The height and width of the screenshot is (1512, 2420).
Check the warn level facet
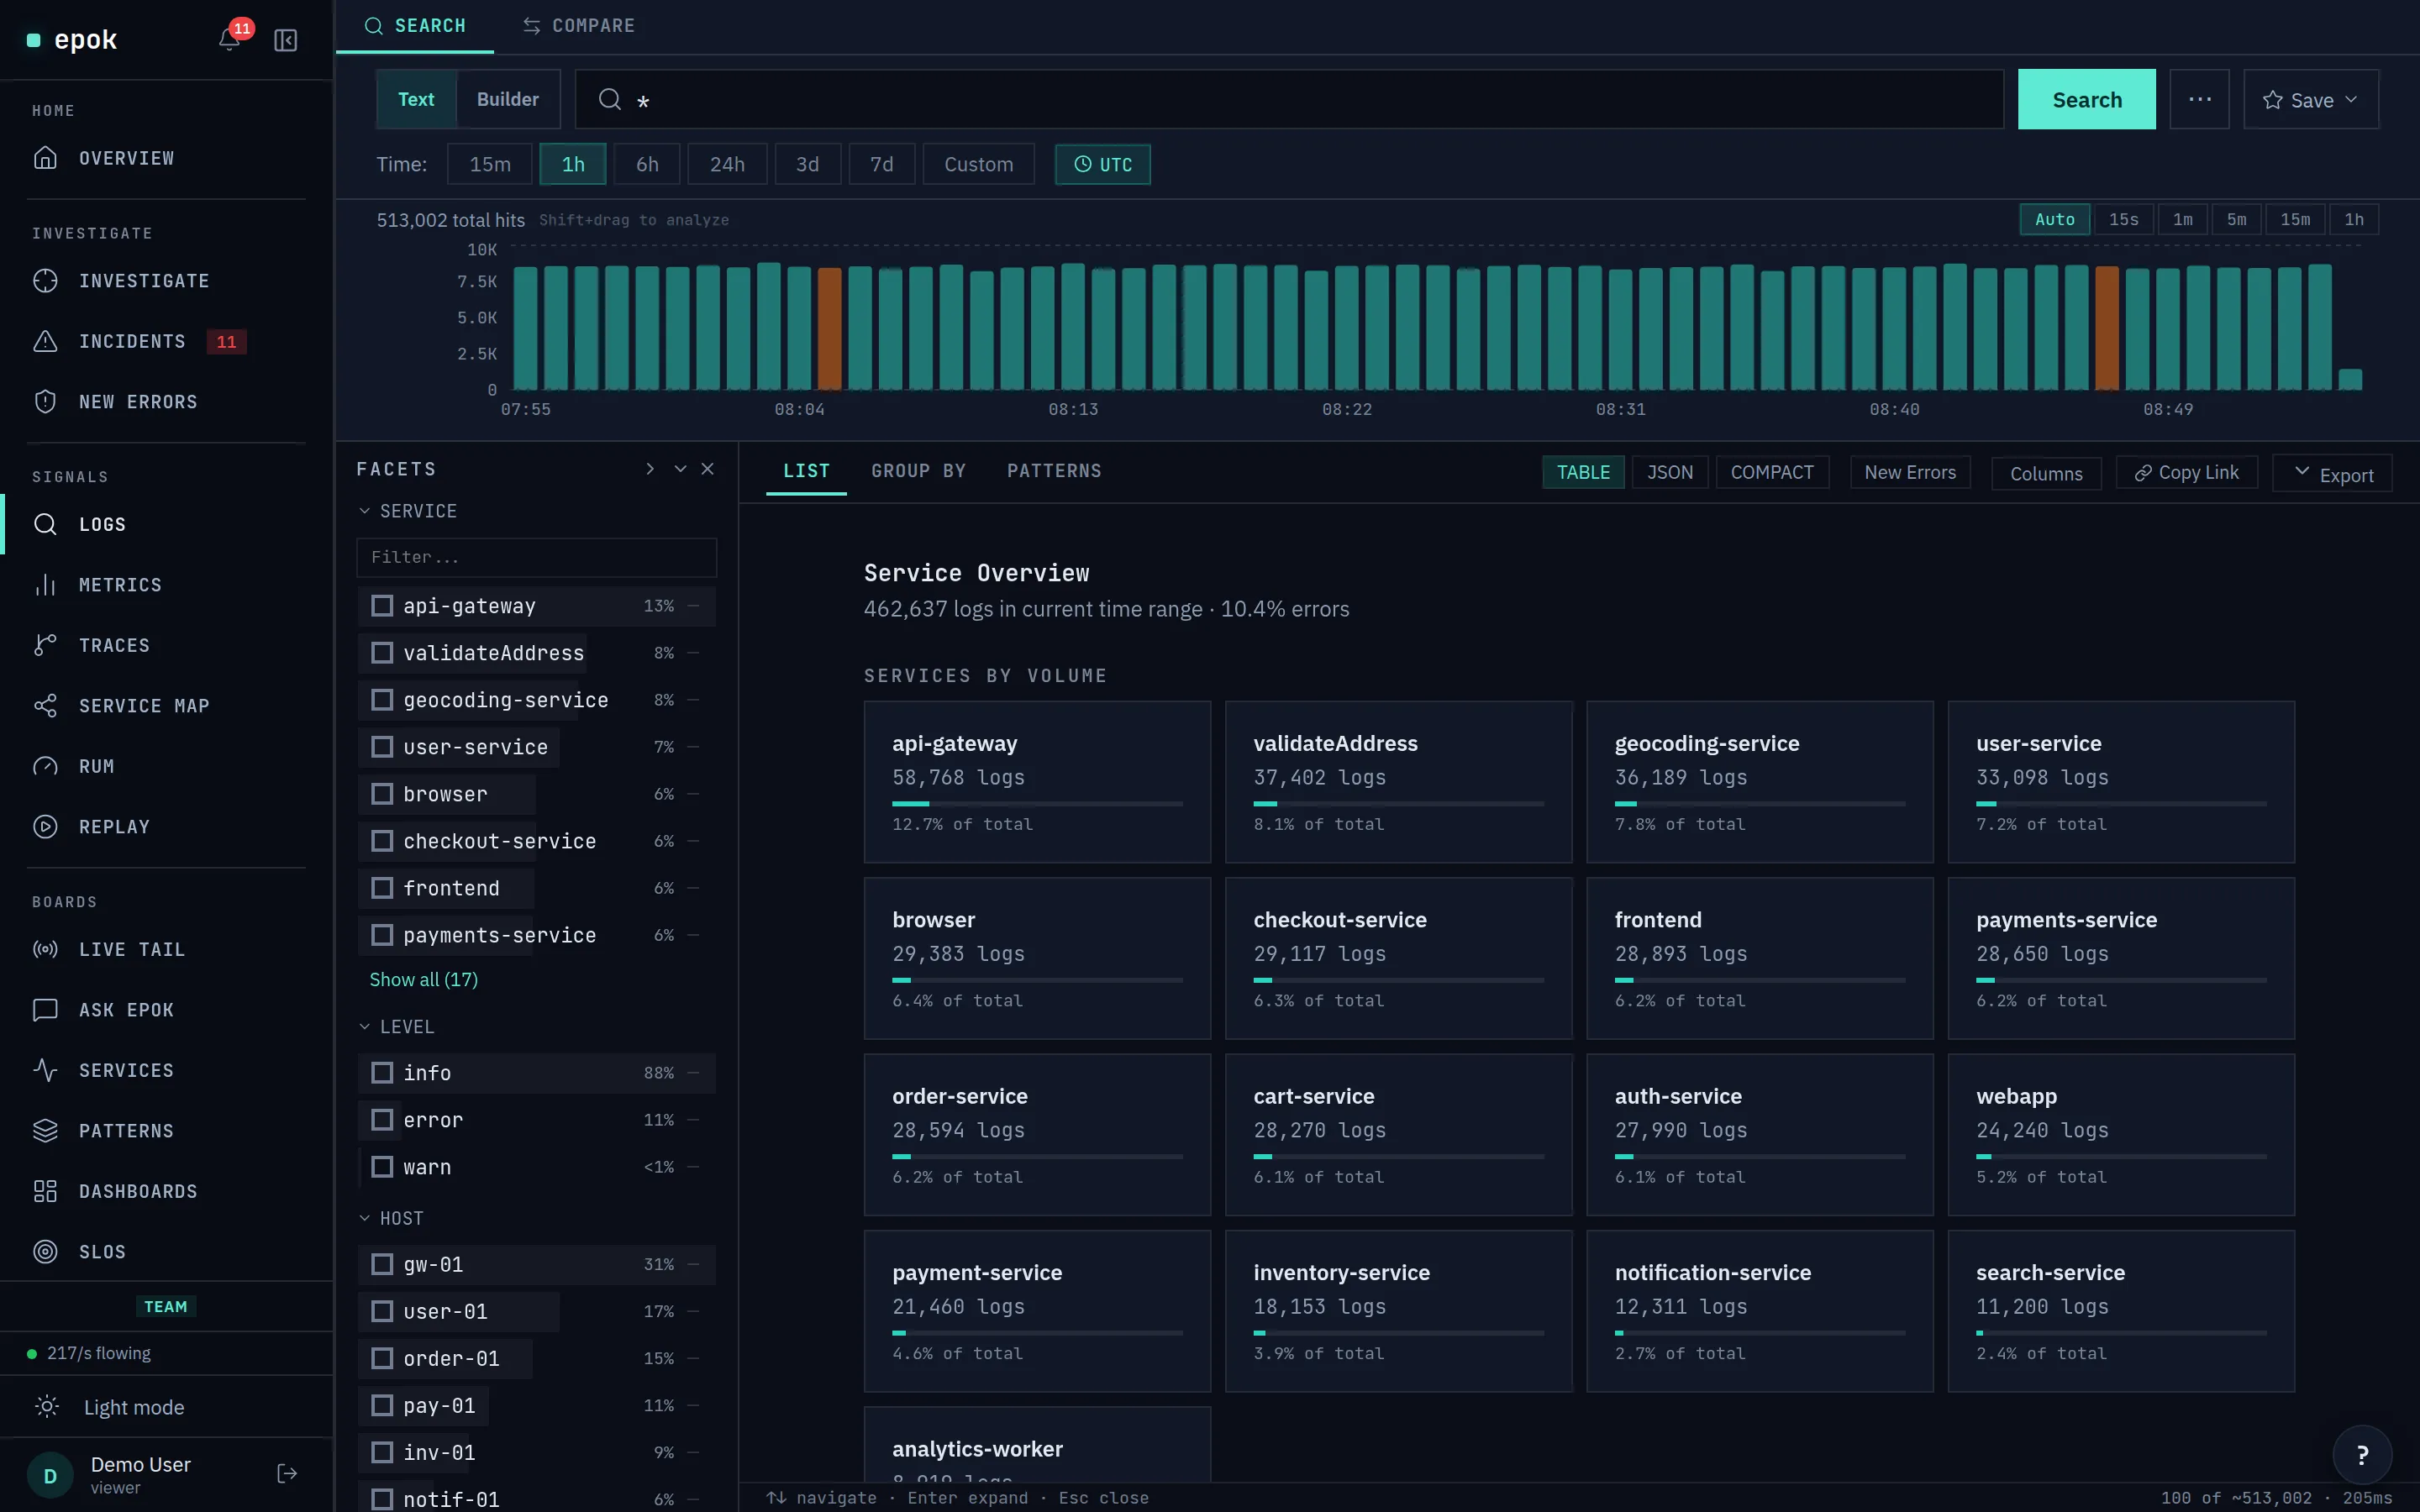pos(382,1167)
